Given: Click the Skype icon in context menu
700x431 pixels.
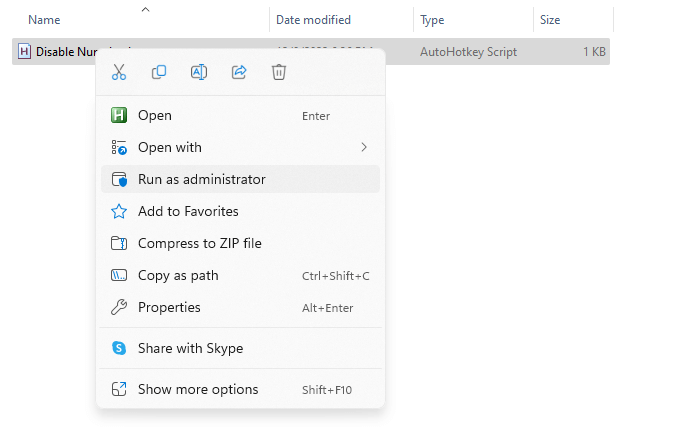Looking at the screenshot, I should point(119,348).
